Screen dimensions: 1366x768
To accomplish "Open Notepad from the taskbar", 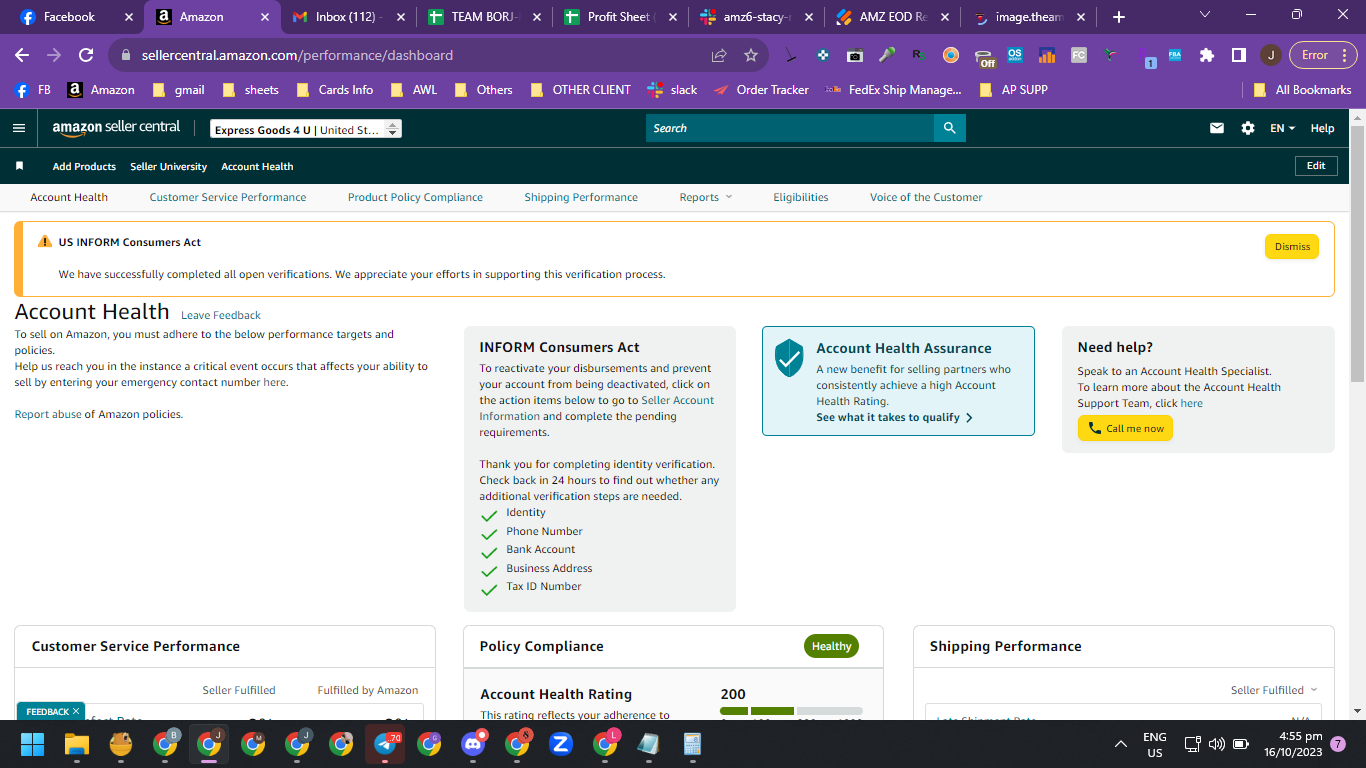I will tap(648, 744).
